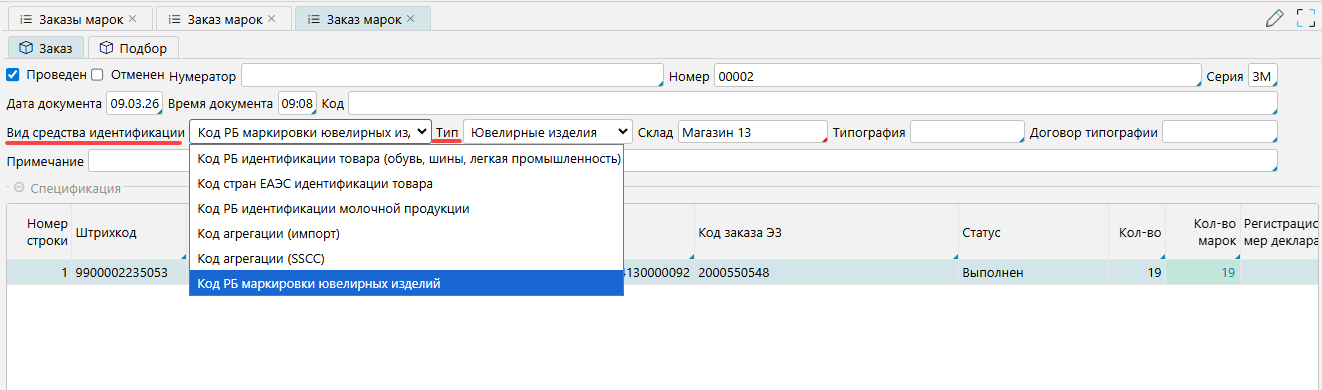
Task: Collapse the Вид средства идентификации dropdown
Action: pyautogui.click(x=310, y=132)
